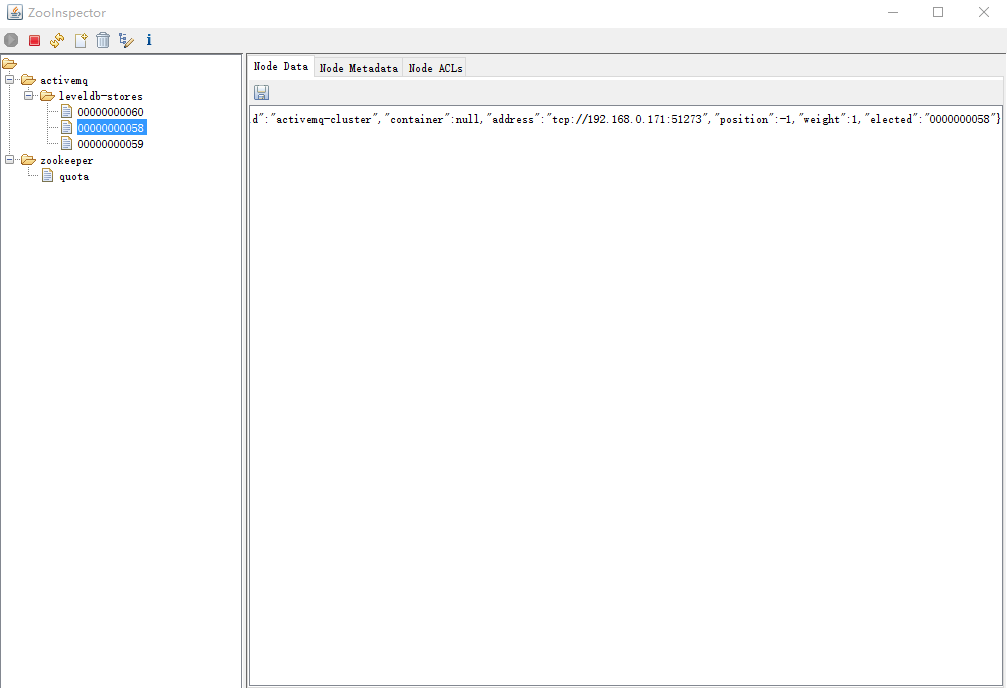Click the "elected":"0000000058" text
Viewport: 1007px width, 688px height.
coord(930,119)
